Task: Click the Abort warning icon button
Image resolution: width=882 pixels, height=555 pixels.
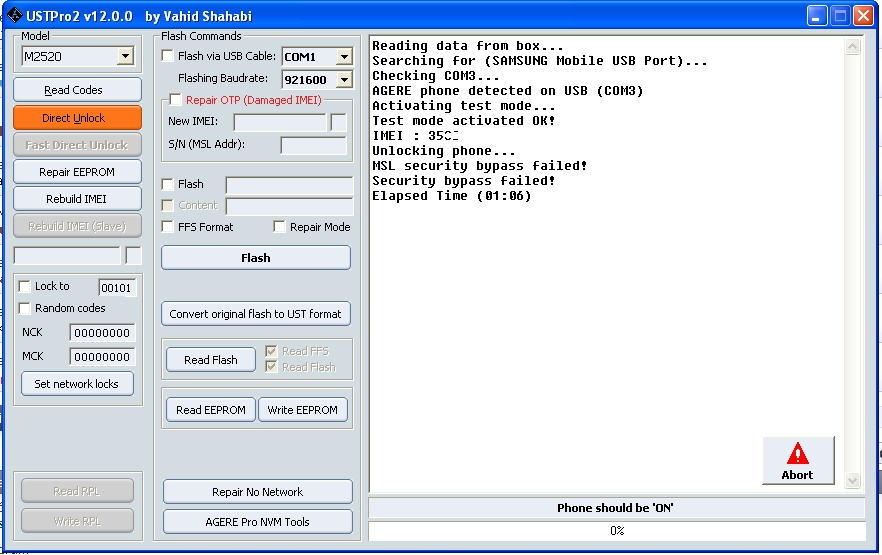Action: [x=797, y=461]
